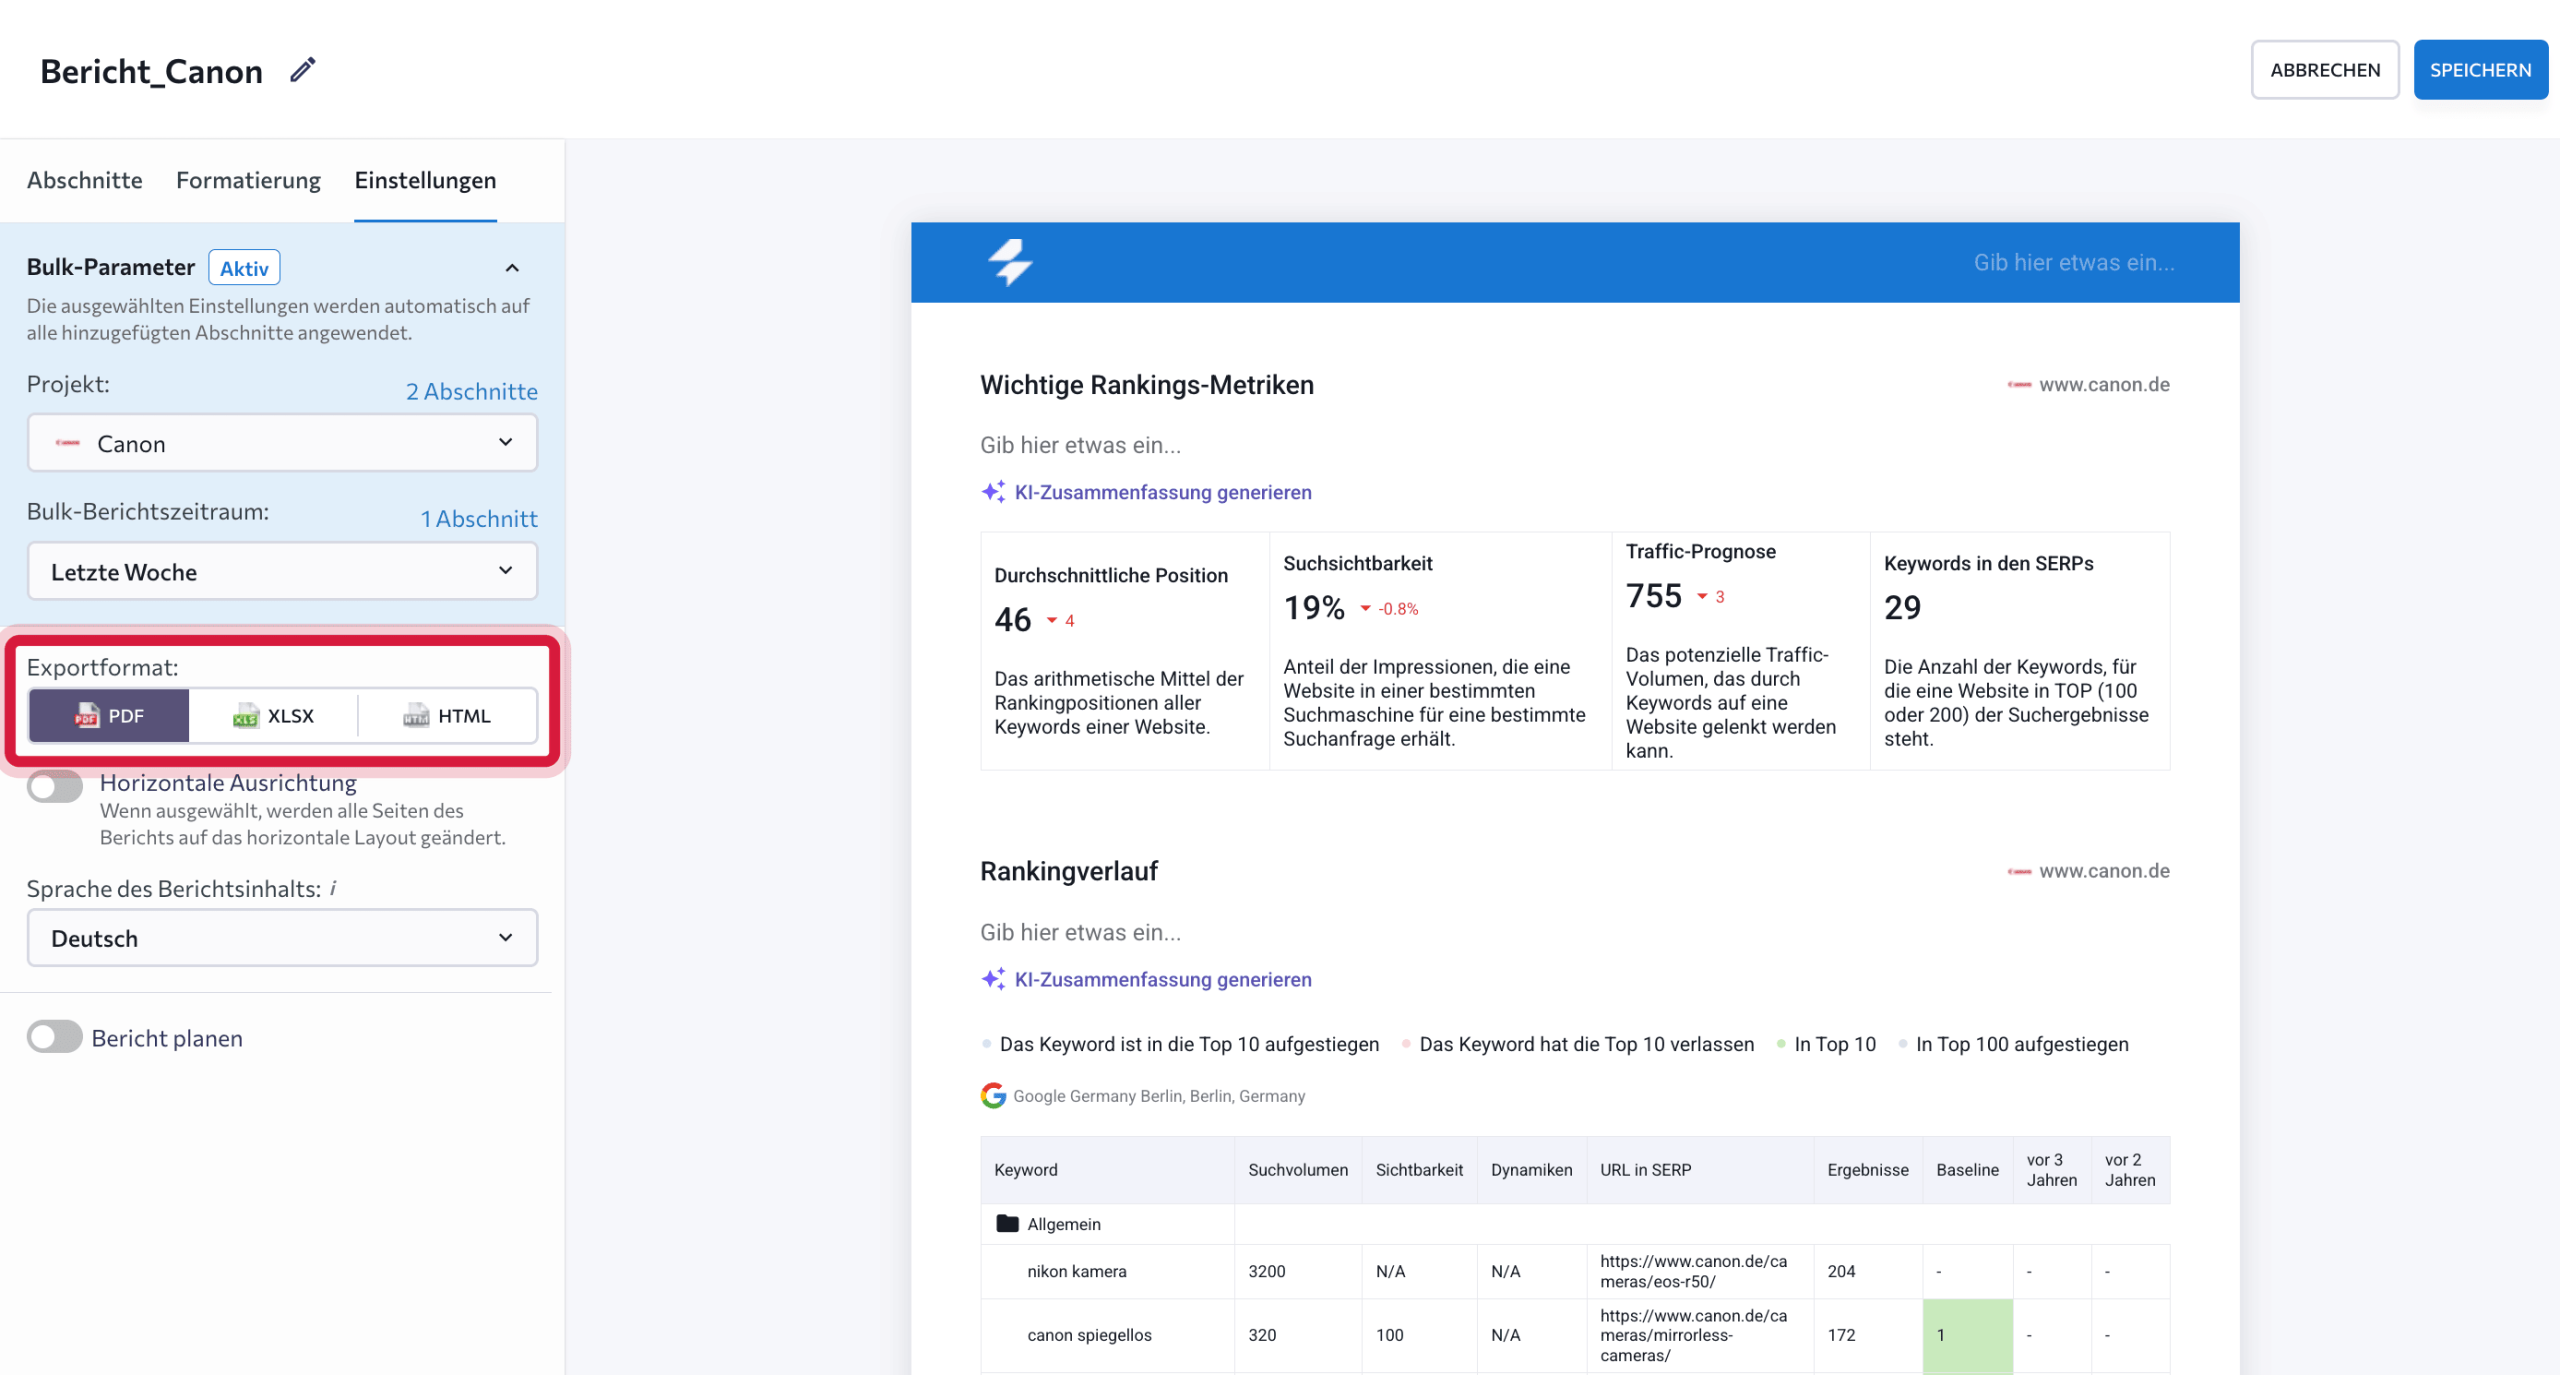Edit report name with pencil icon
2560x1375 pixels.
[x=303, y=70]
